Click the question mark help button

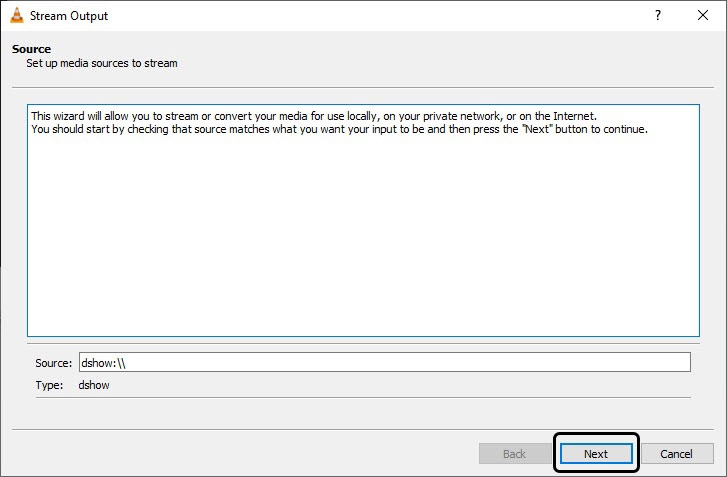click(x=657, y=16)
